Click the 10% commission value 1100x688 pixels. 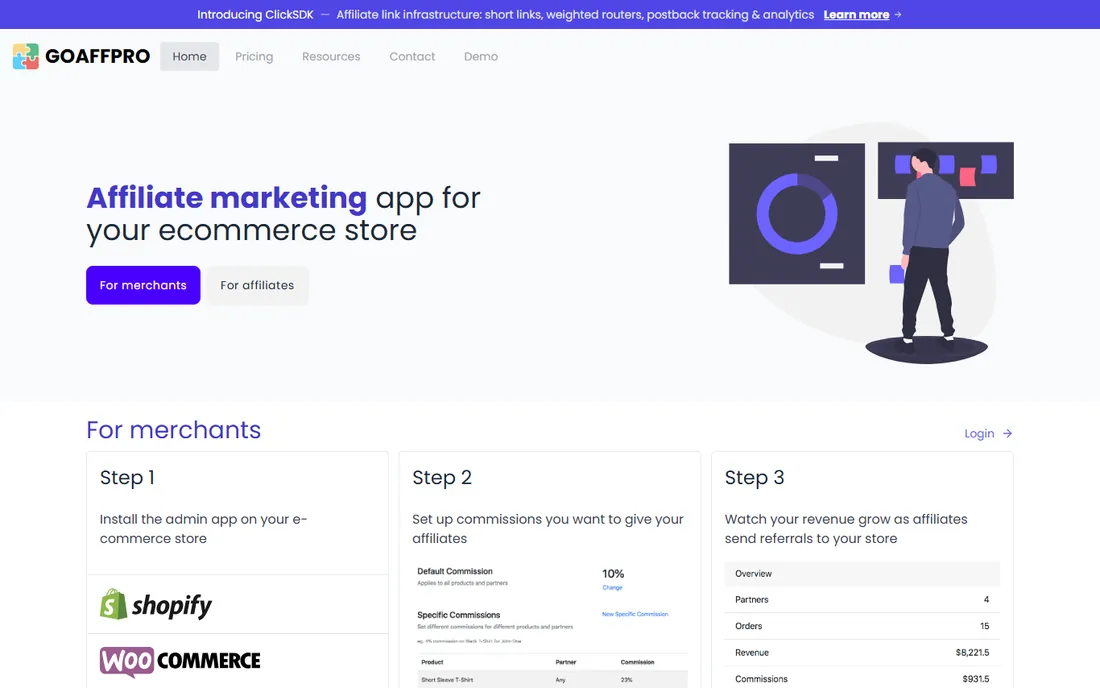tap(613, 574)
